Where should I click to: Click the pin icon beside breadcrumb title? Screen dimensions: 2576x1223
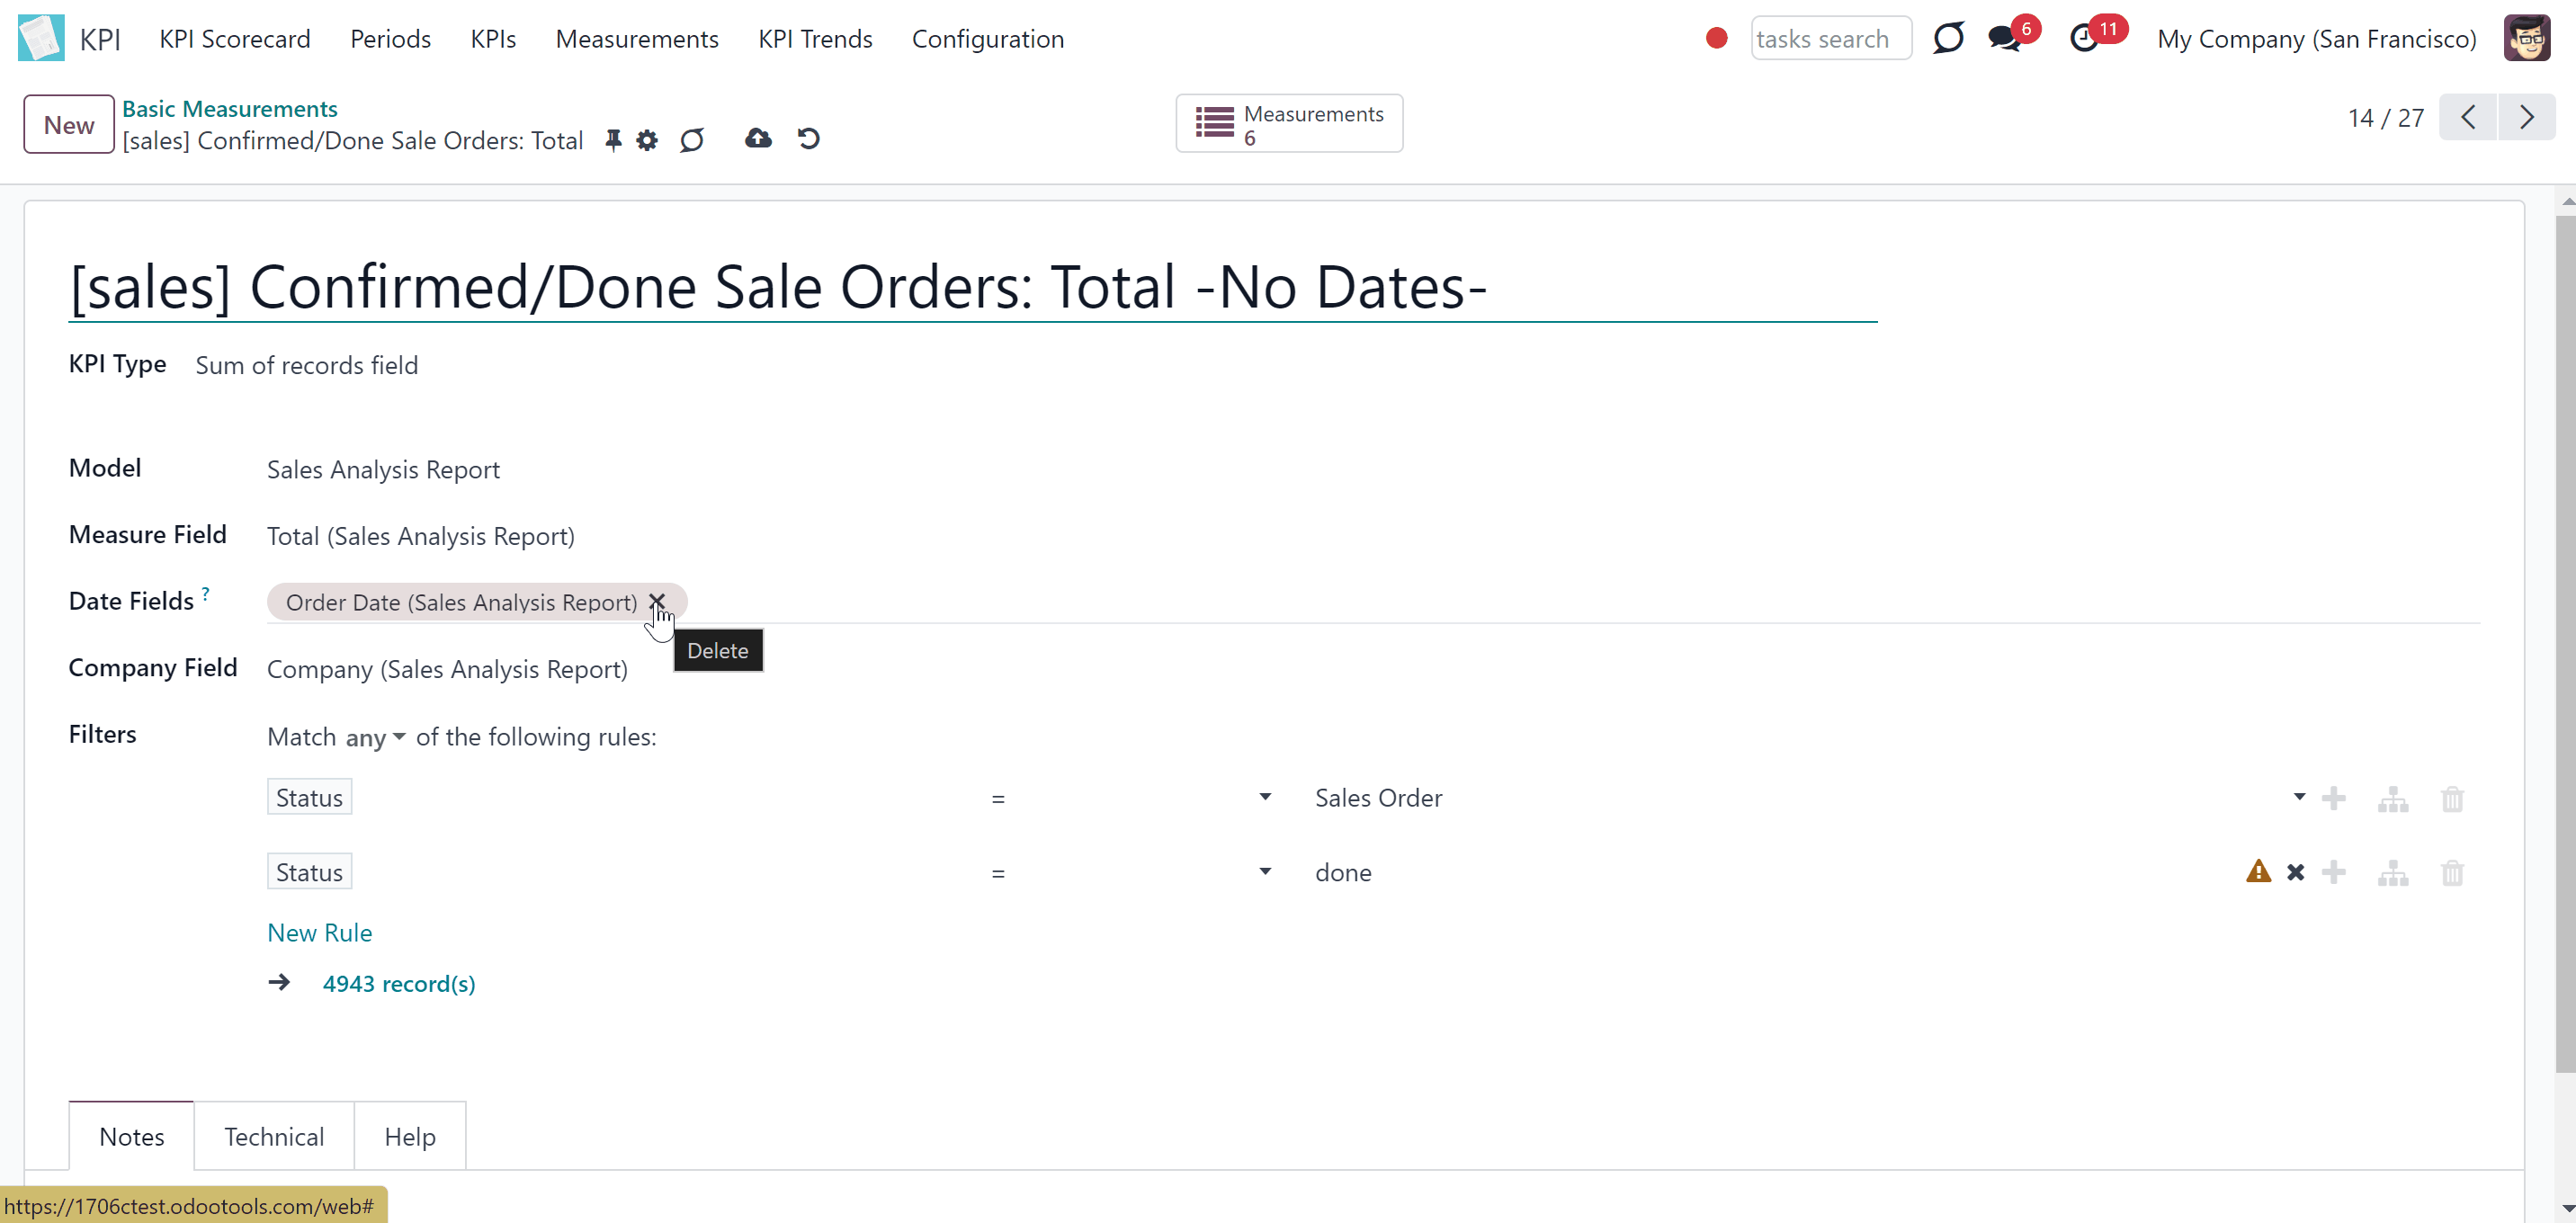tap(613, 140)
